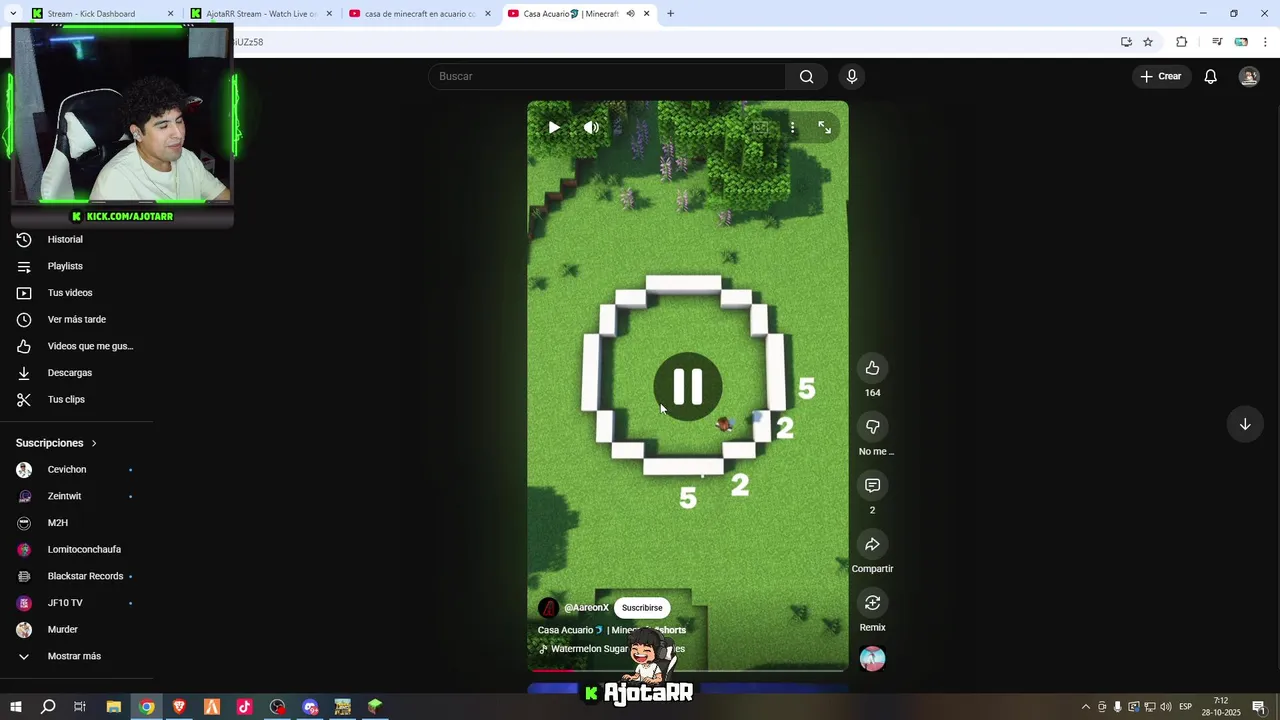Open the Short's three-dot options menu
The width and height of the screenshot is (1280, 720).
(792, 127)
